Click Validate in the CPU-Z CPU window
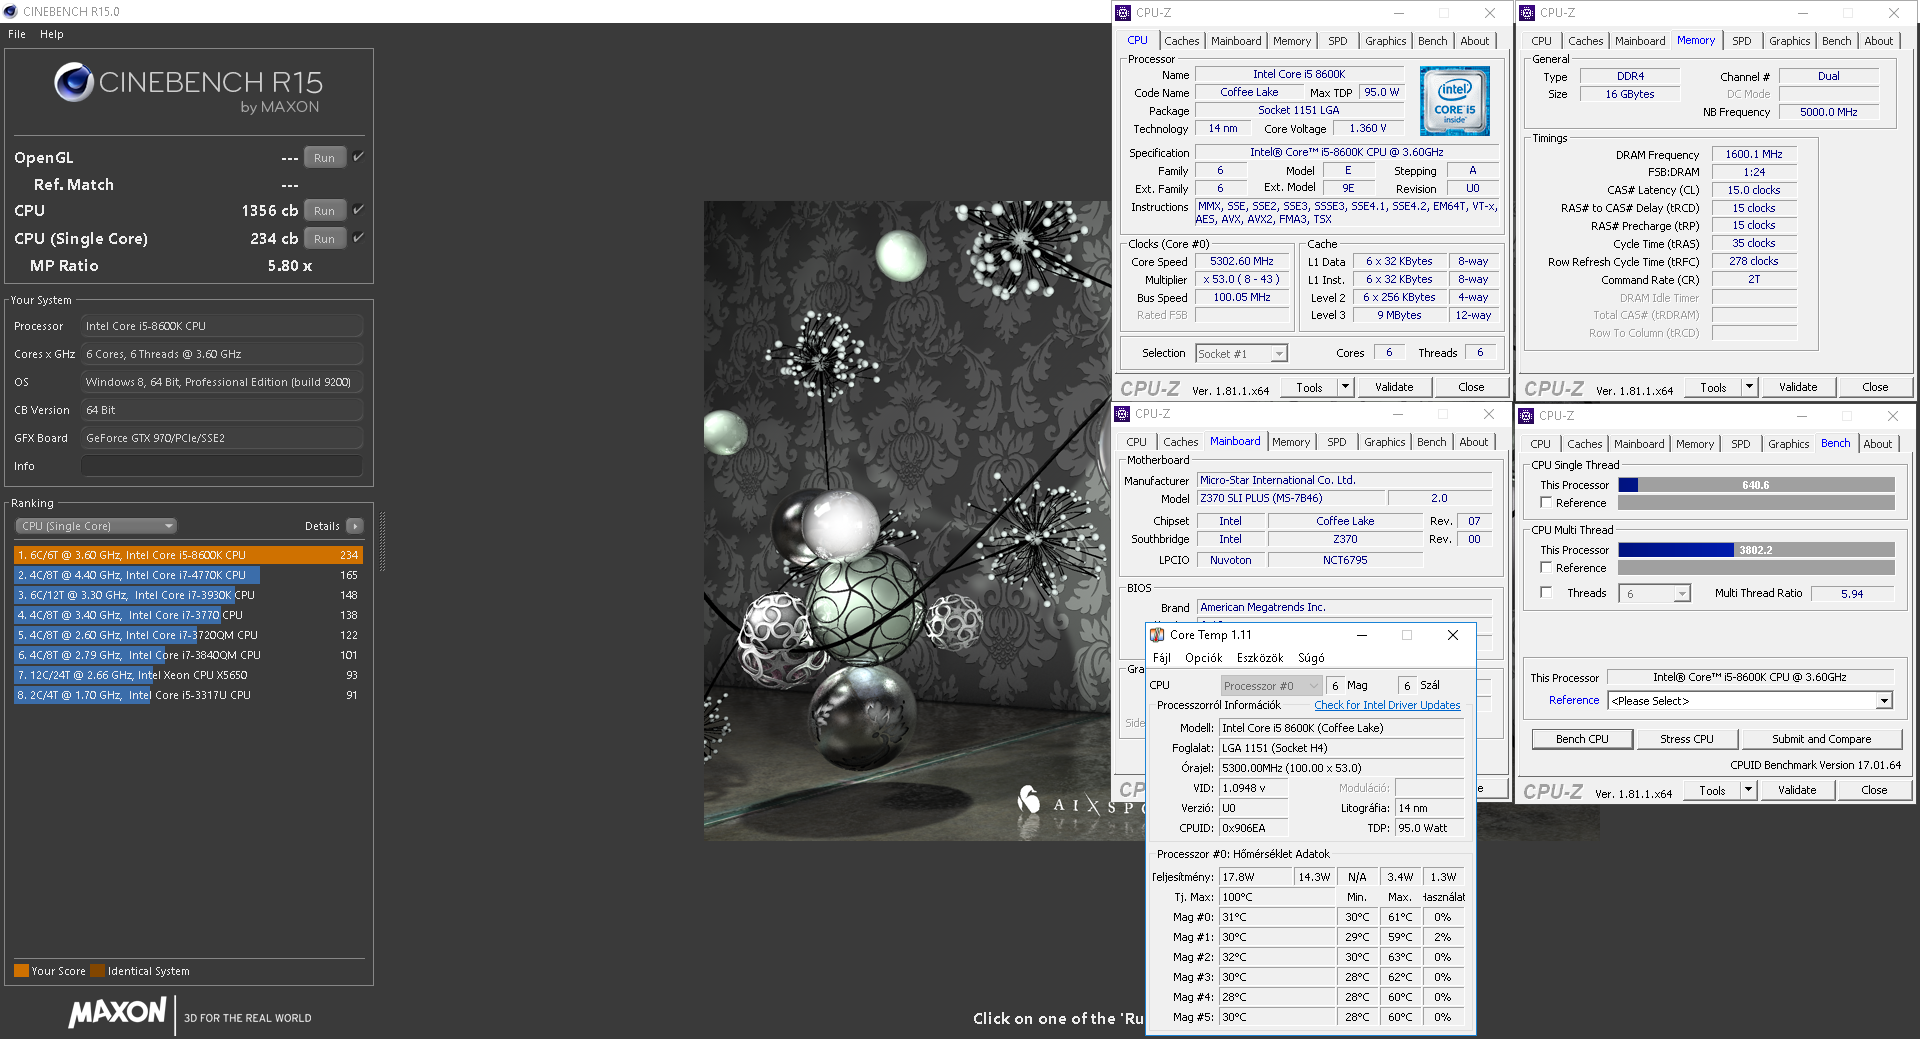This screenshot has height=1039, width=1920. 1394,387
